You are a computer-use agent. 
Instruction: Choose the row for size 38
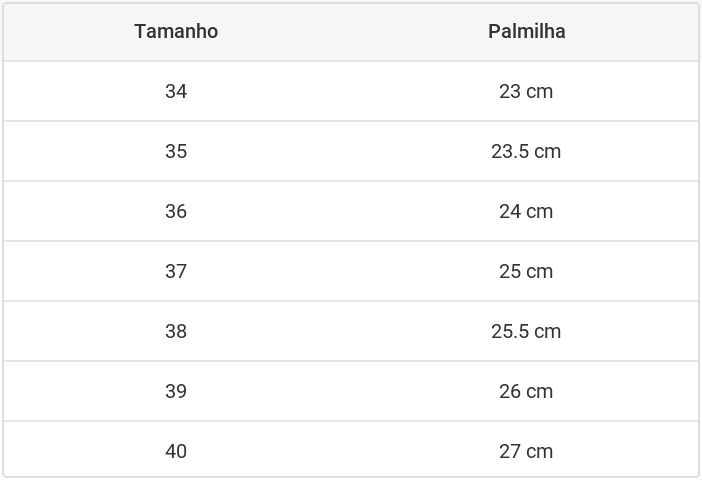[351, 331]
